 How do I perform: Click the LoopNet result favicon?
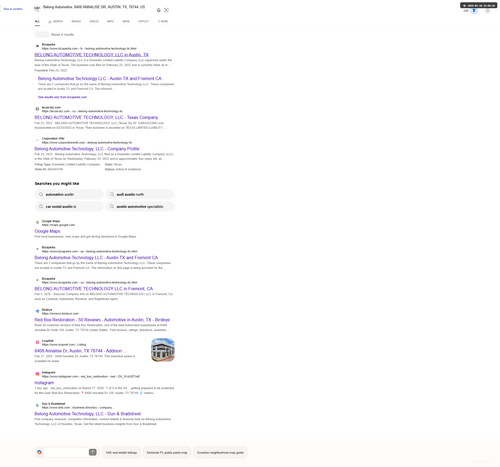(37, 342)
